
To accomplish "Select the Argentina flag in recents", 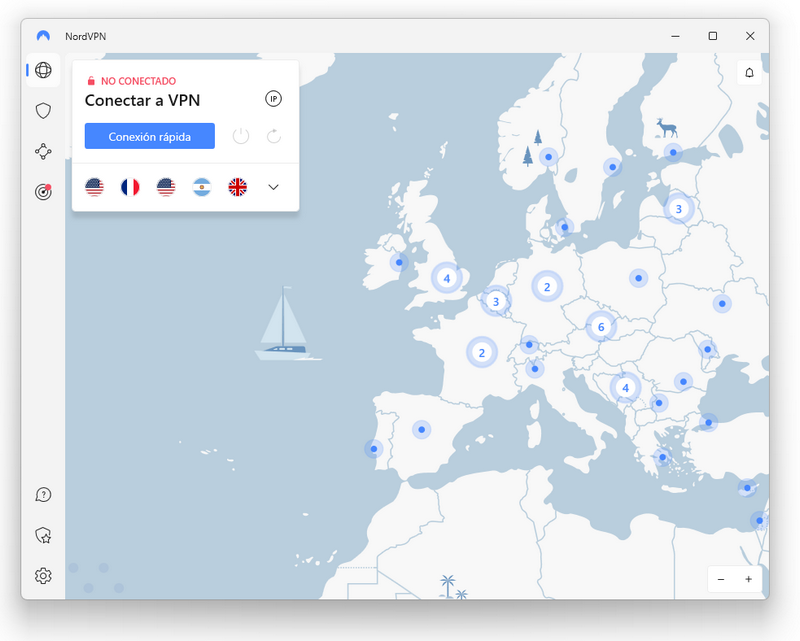I will tap(202, 187).
